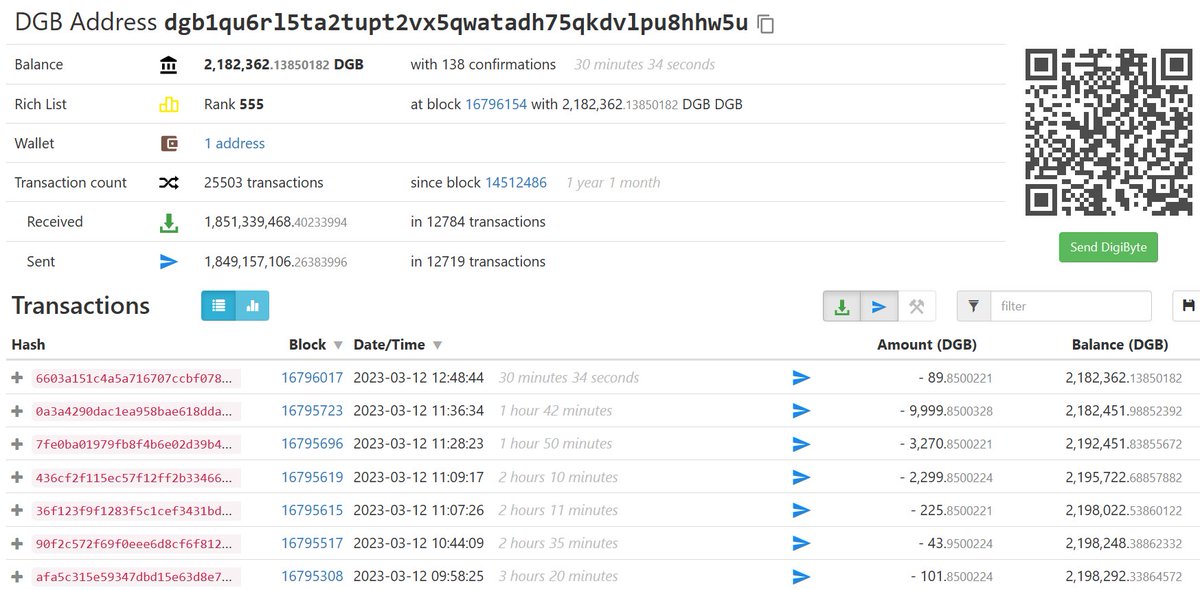
Task: Expand transaction afa5c315e59347dbd15e63d8e7
Action: pyautogui.click(x=16, y=576)
